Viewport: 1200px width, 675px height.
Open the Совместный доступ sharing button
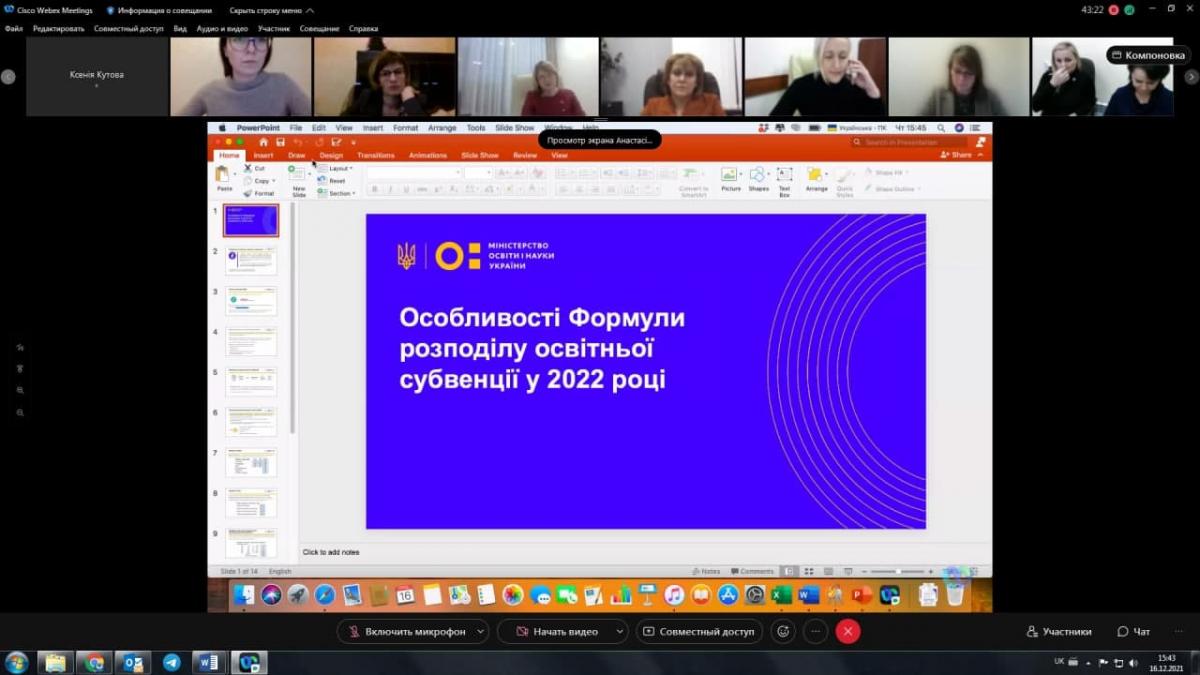click(x=698, y=632)
